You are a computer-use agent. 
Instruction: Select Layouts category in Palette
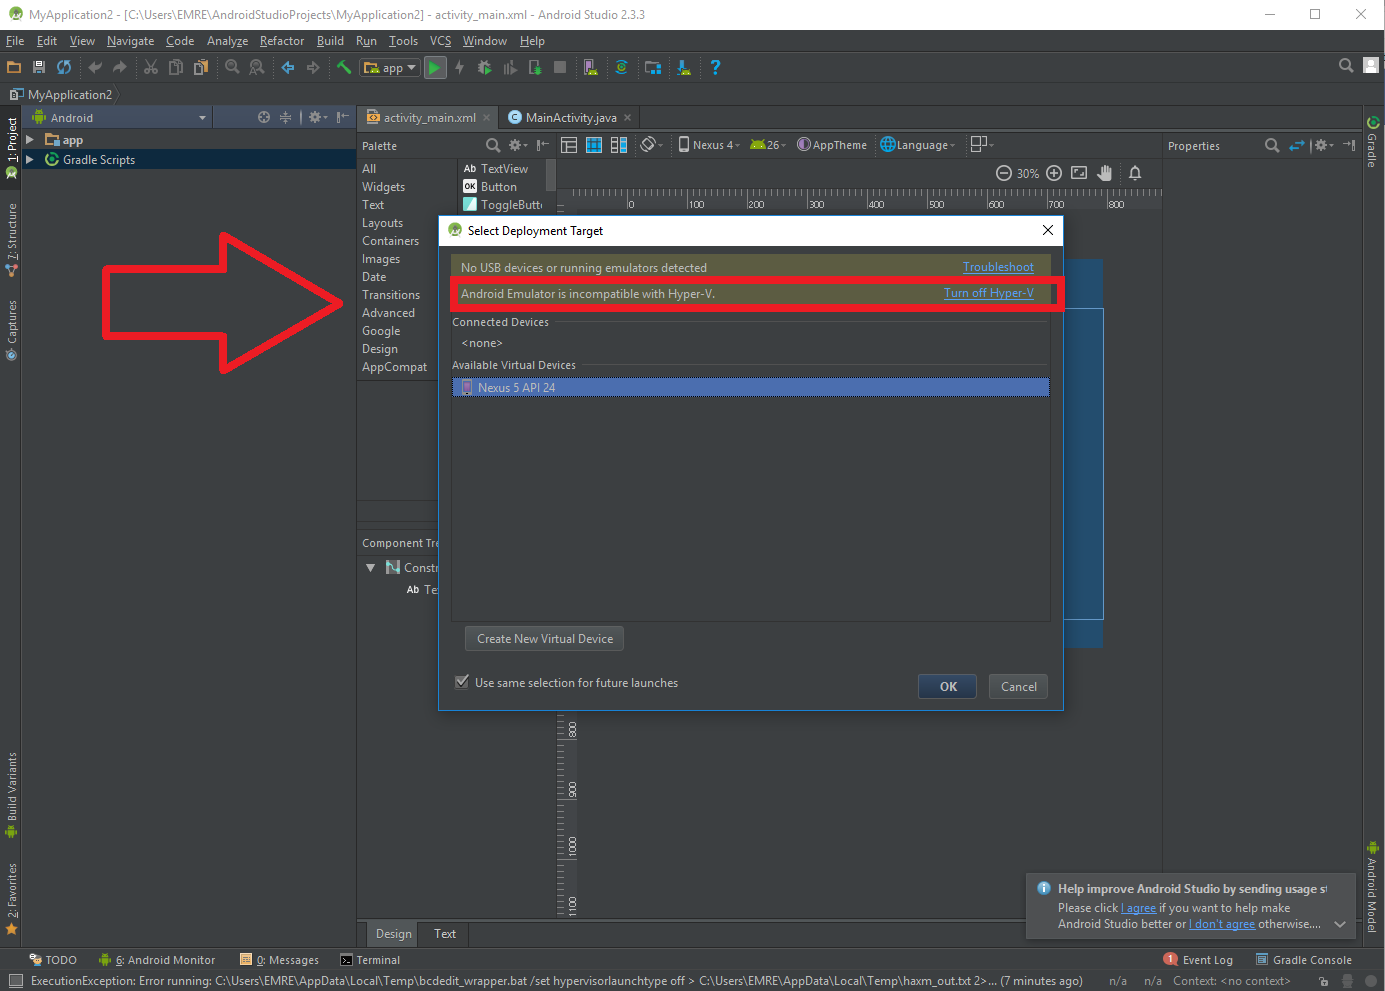point(383,223)
